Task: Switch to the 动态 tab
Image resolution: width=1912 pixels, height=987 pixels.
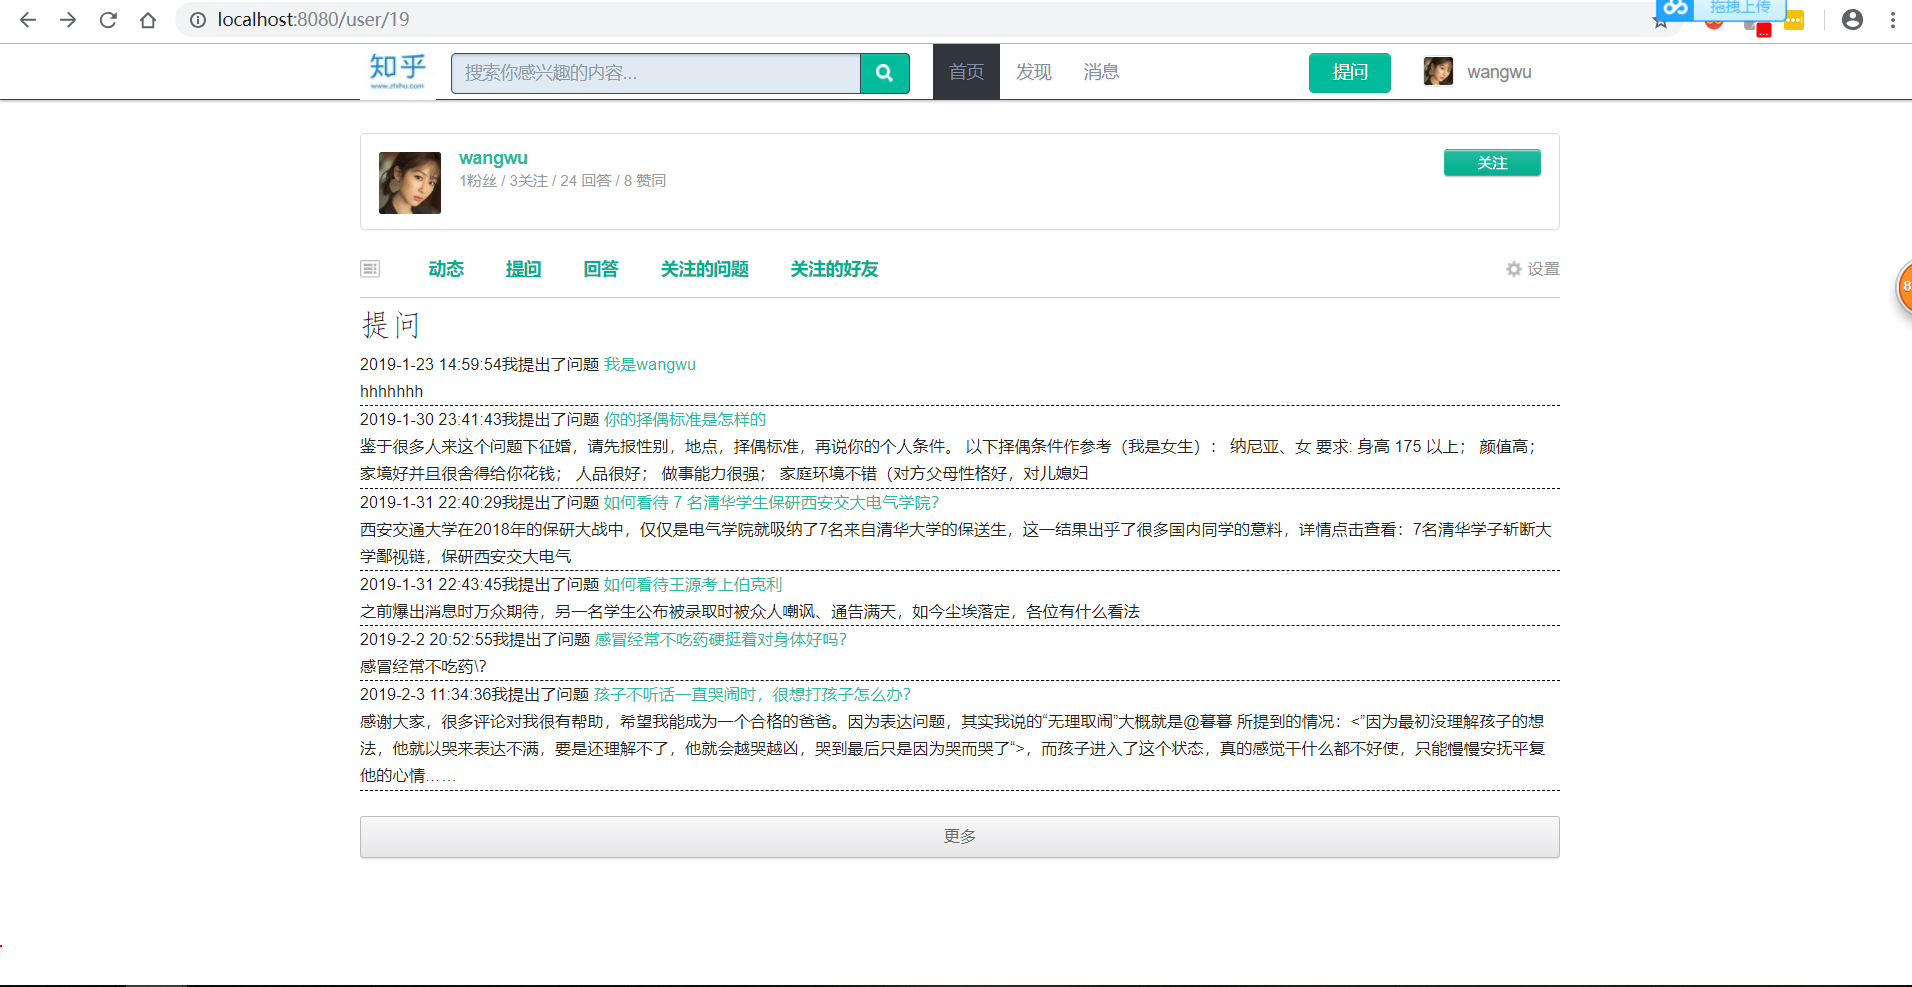Action: point(446,269)
